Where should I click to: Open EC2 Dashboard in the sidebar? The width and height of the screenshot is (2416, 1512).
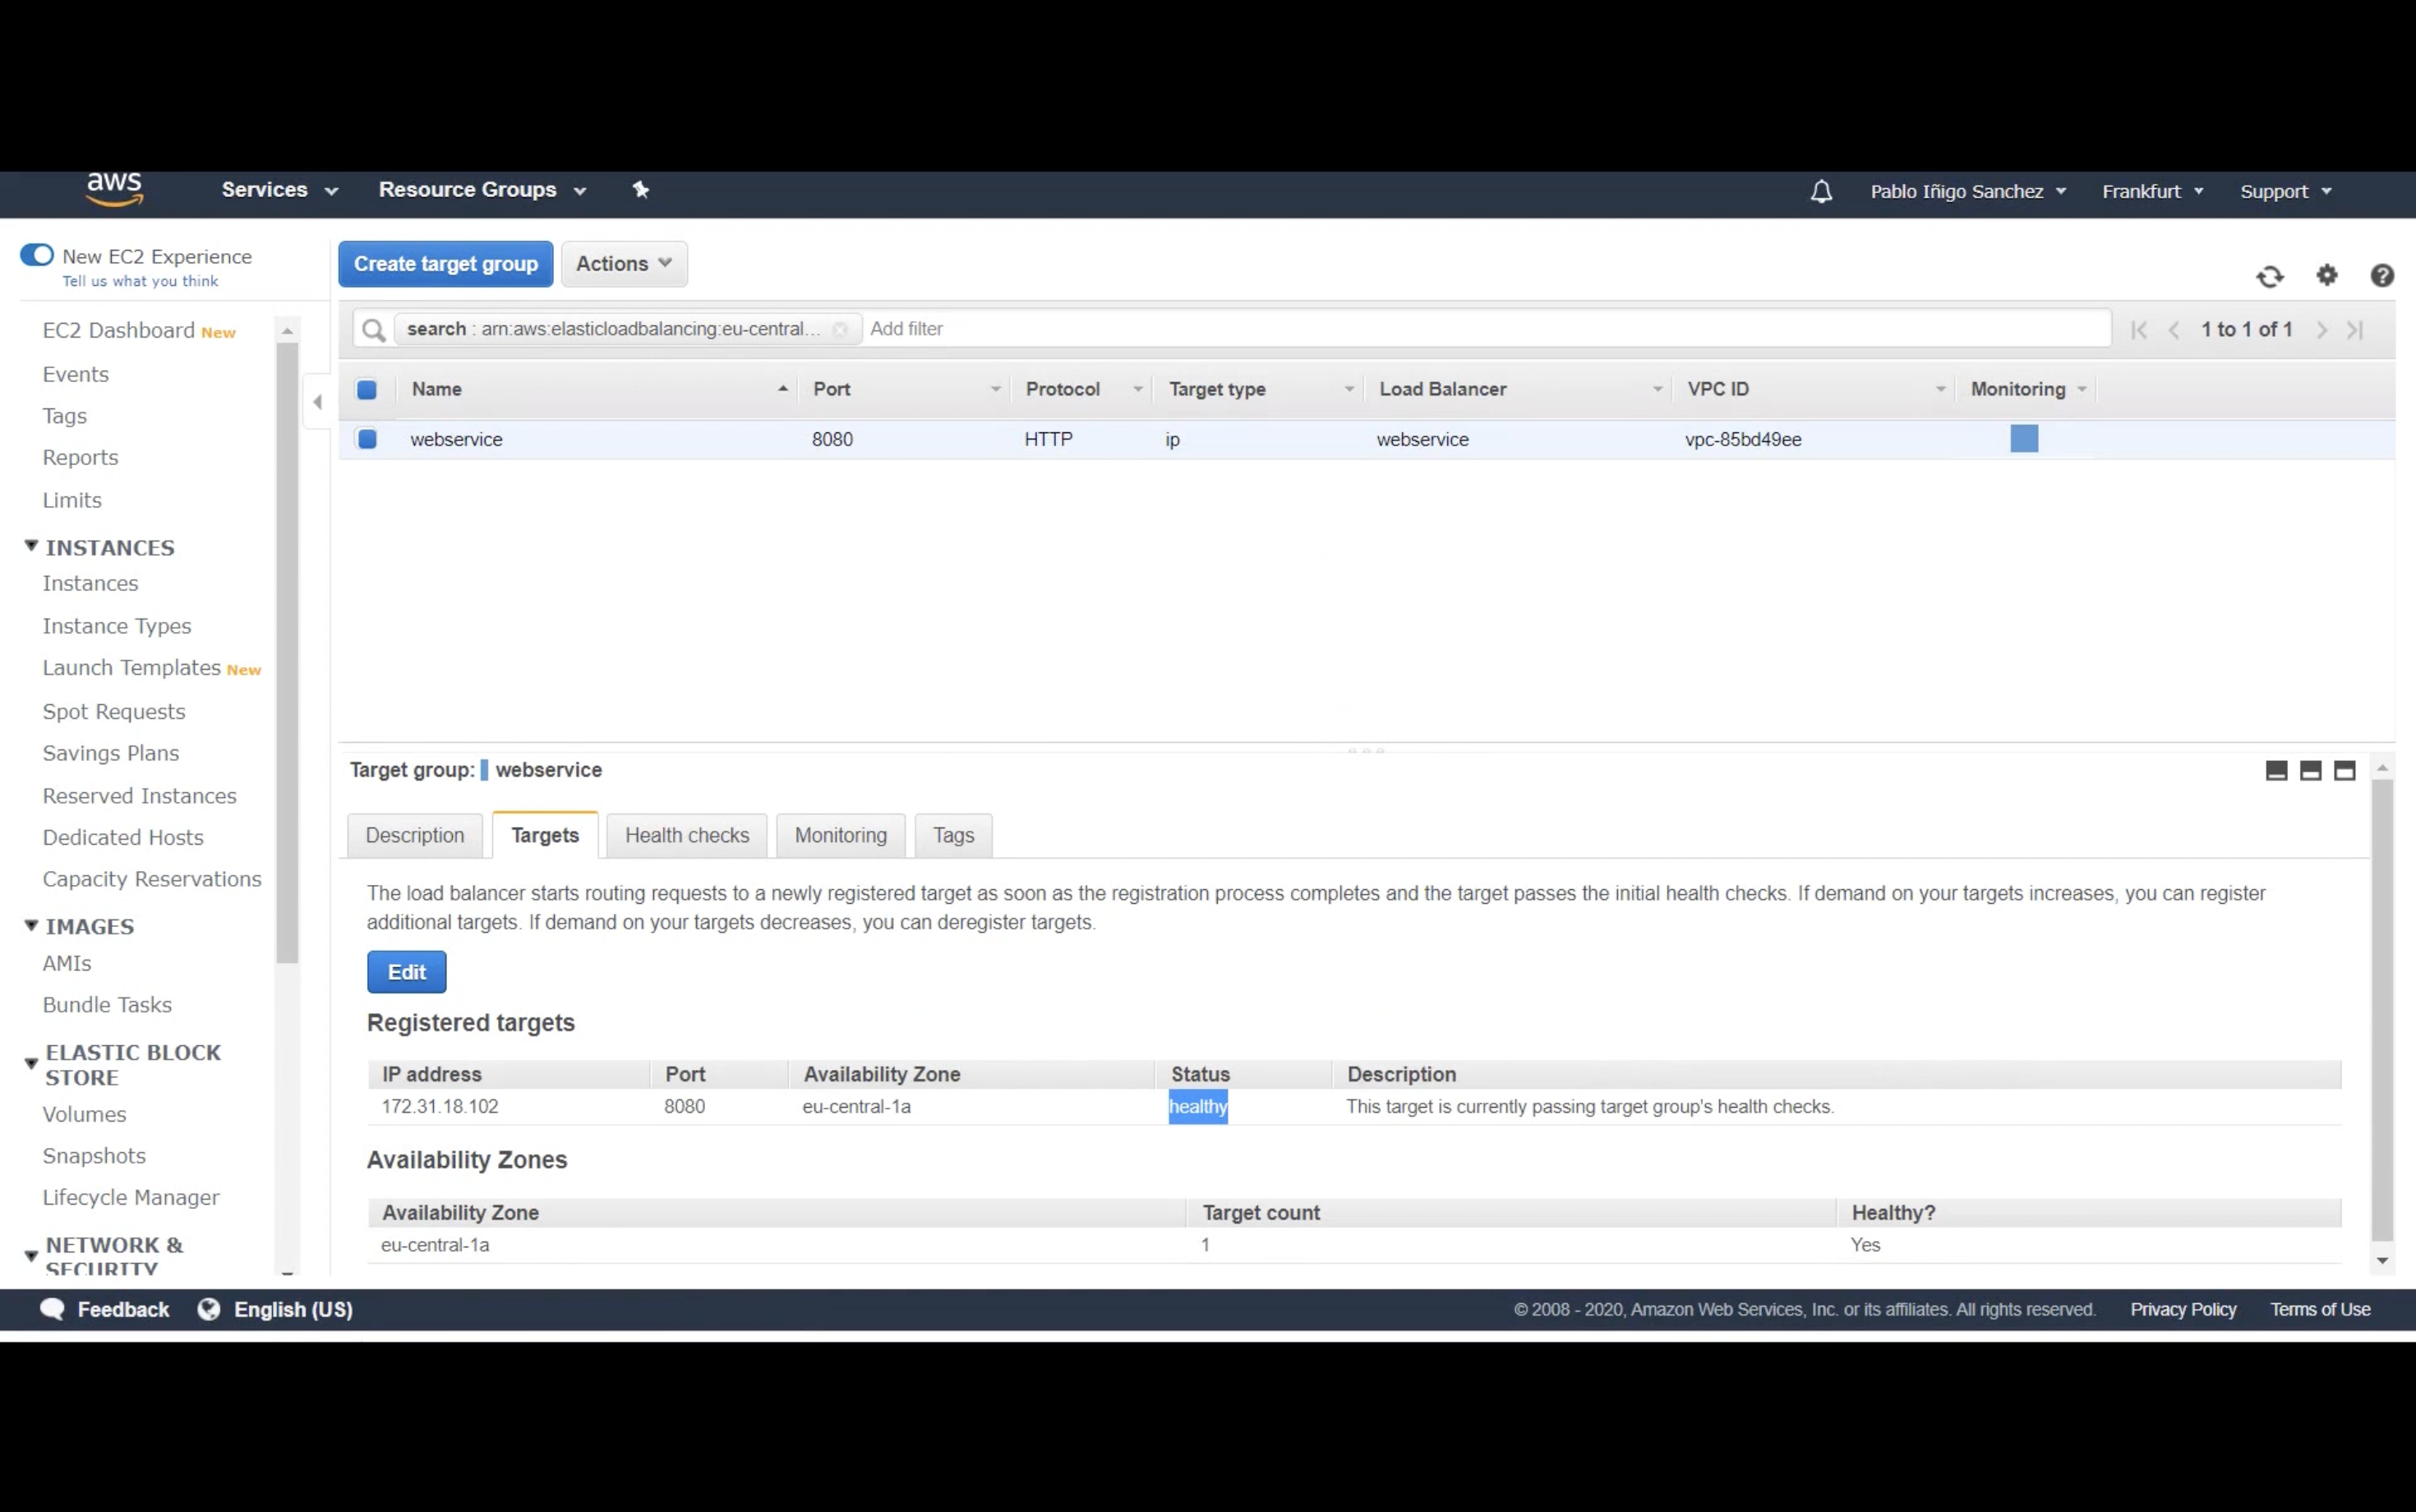tap(118, 331)
